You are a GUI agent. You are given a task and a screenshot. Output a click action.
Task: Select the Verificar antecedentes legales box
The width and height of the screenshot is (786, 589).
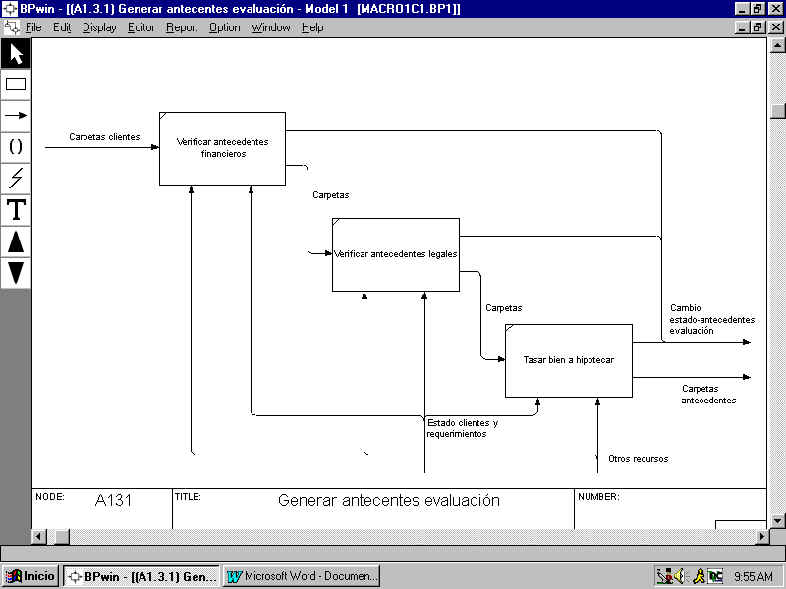click(x=396, y=255)
